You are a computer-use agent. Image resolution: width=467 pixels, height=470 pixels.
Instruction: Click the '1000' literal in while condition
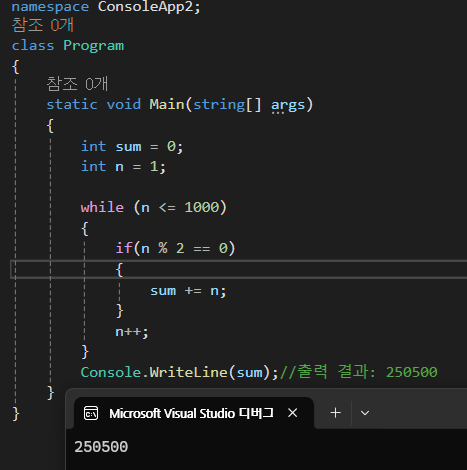pyautogui.click(x=202, y=207)
